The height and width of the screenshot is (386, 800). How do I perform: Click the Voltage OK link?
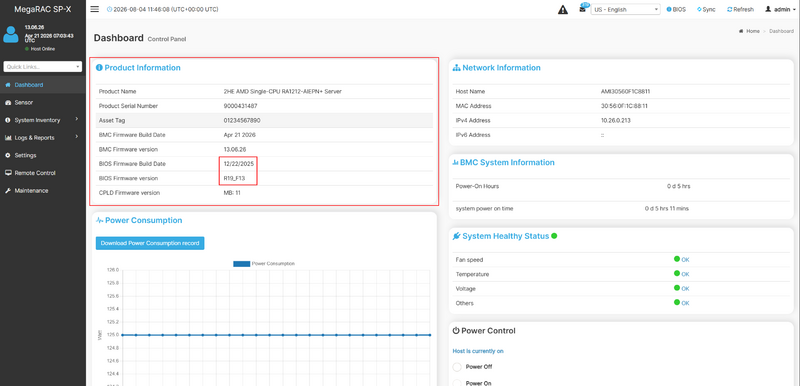[685, 289]
